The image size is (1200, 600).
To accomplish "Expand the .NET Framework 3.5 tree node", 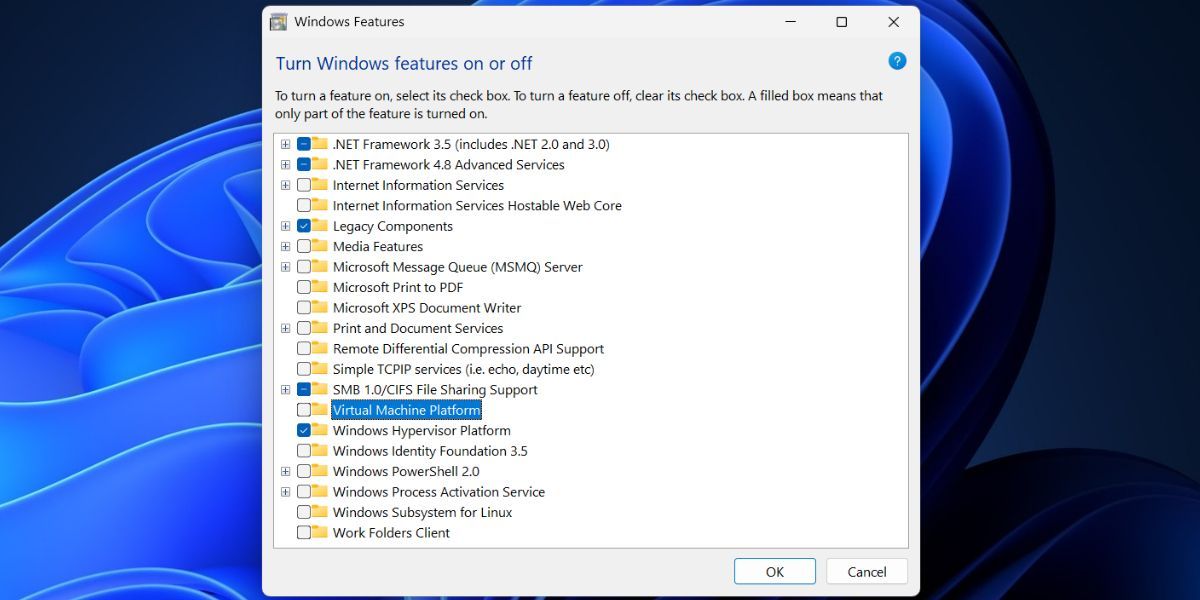I will [x=286, y=144].
